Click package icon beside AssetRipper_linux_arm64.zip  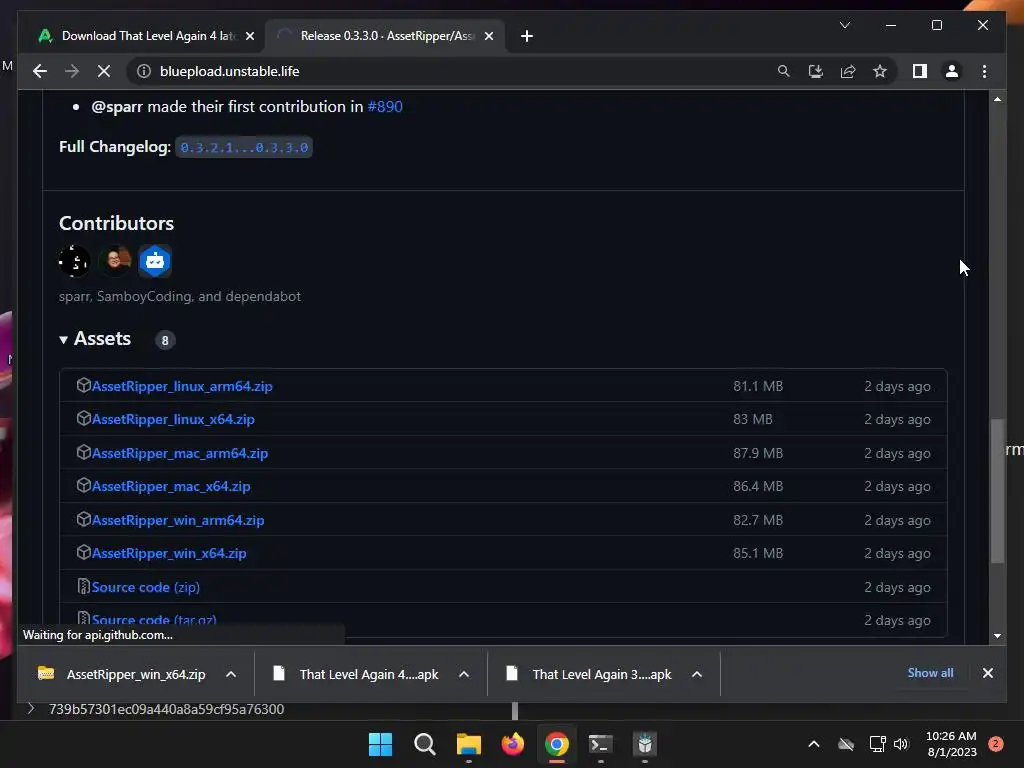coord(84,385)
